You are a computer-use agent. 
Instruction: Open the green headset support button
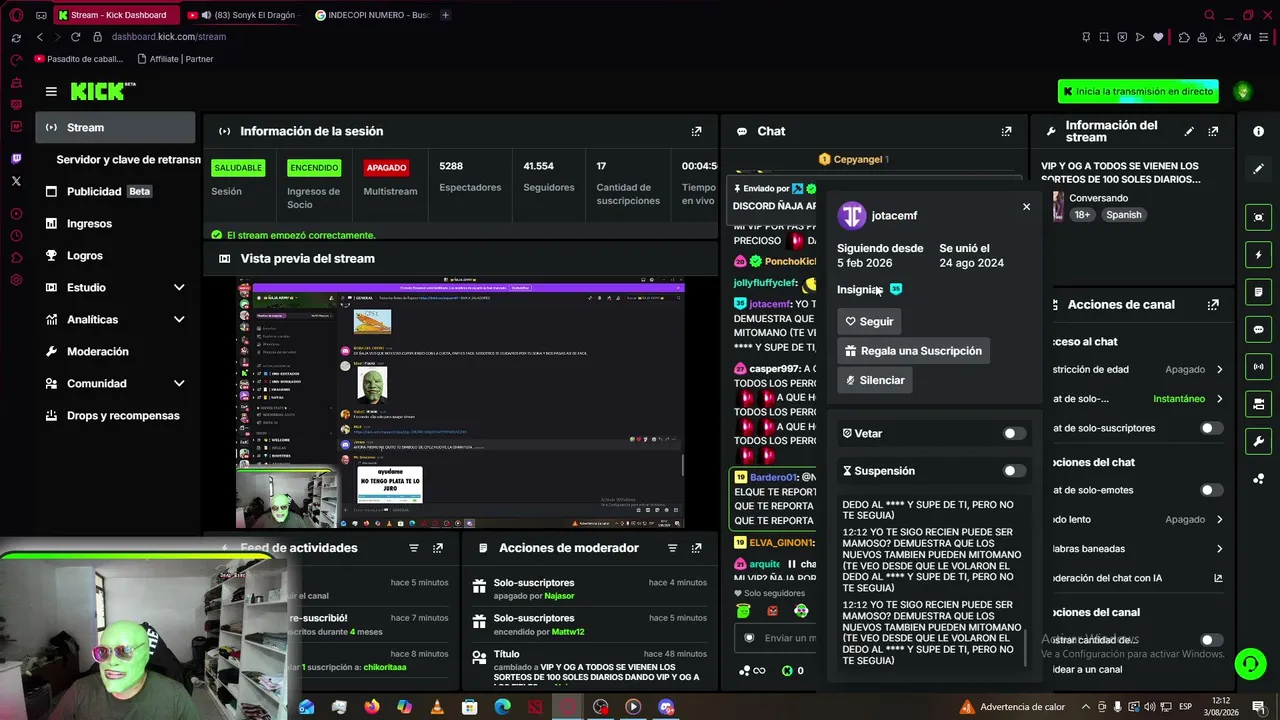[x=1250, y=663]
